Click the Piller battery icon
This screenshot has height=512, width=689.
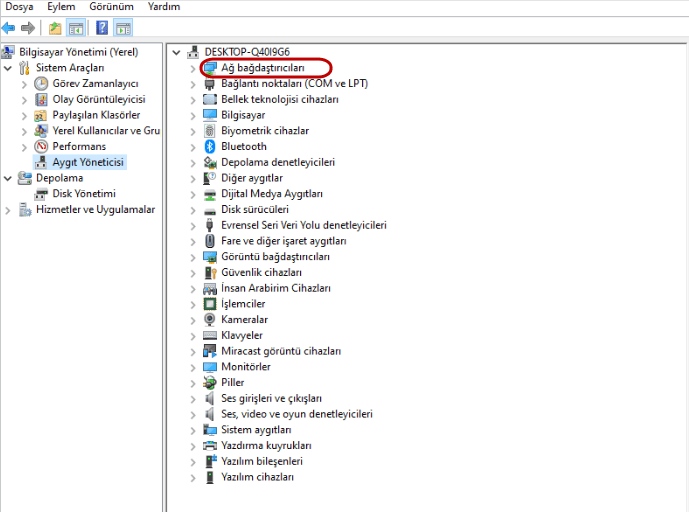(x=210, y=382)
